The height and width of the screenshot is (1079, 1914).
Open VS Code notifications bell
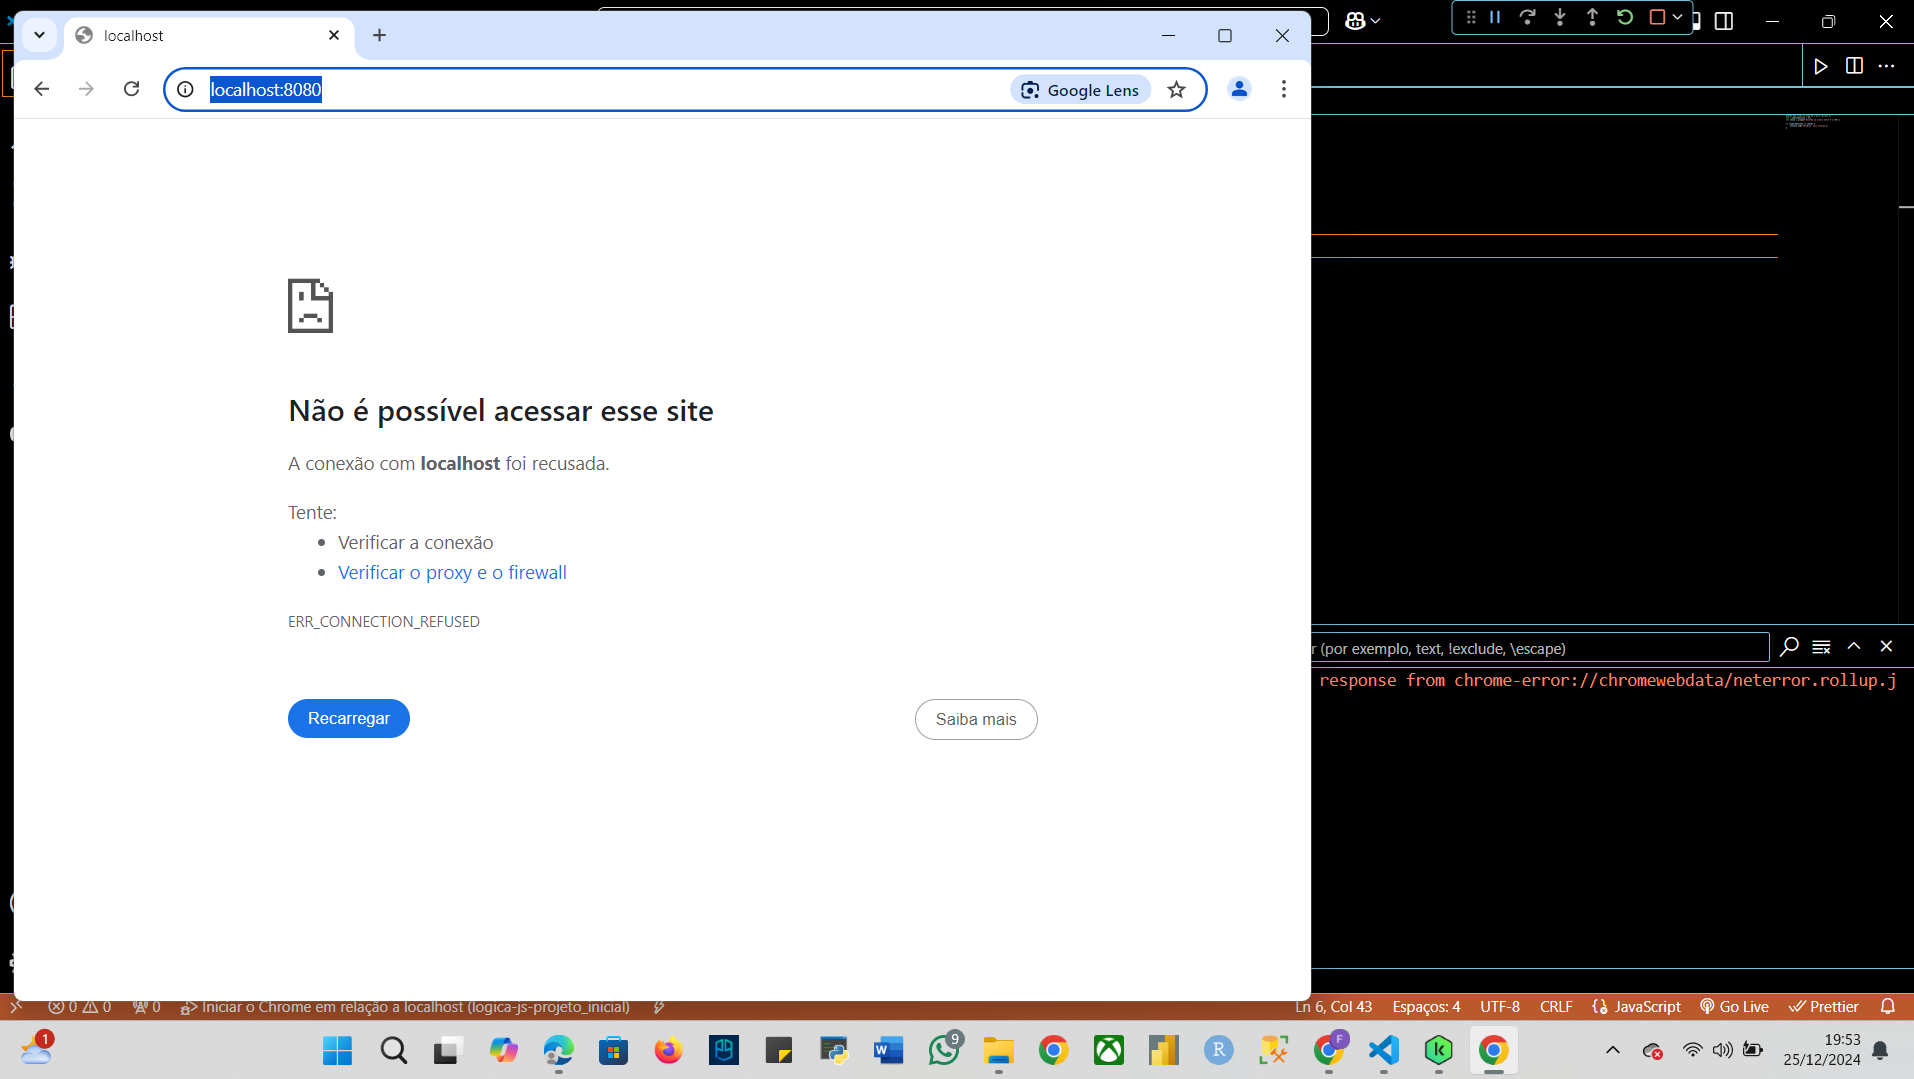point(1888,1007)
